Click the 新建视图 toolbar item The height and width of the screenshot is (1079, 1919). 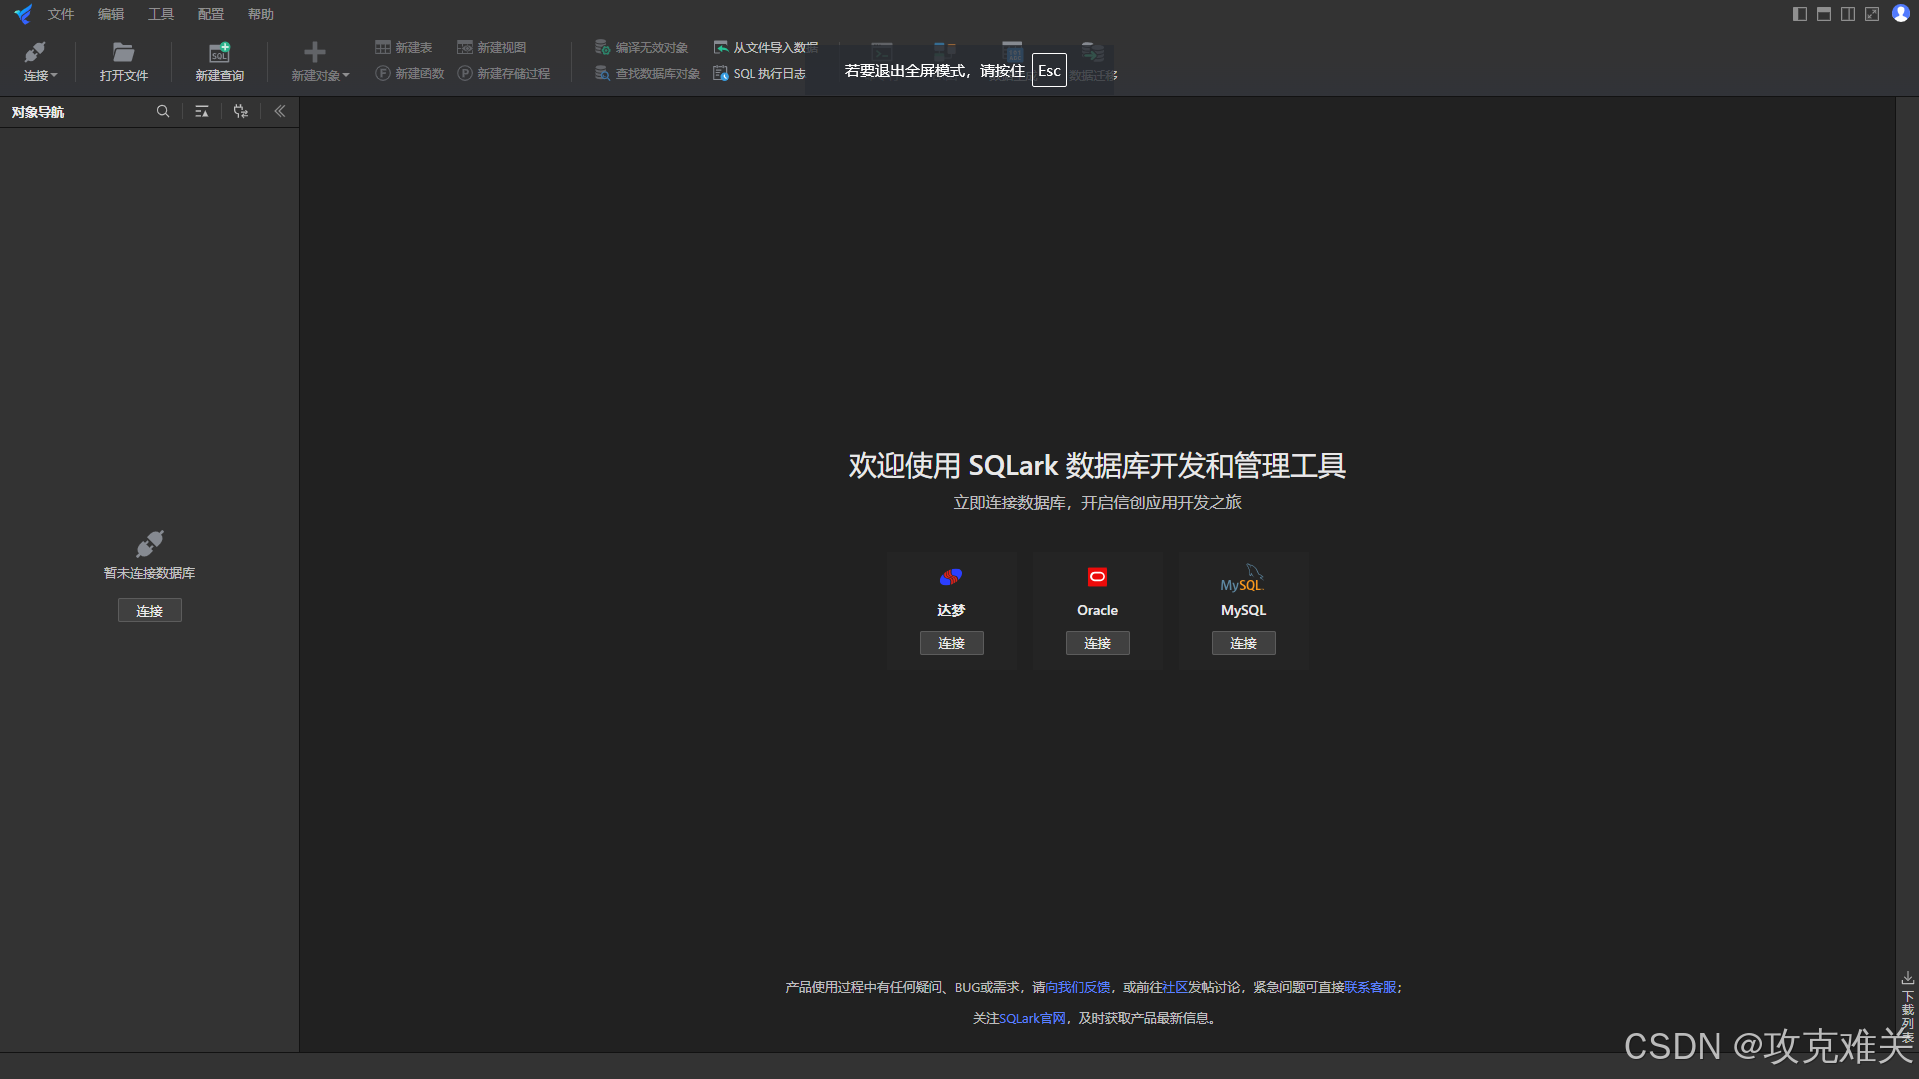[491, 47]
